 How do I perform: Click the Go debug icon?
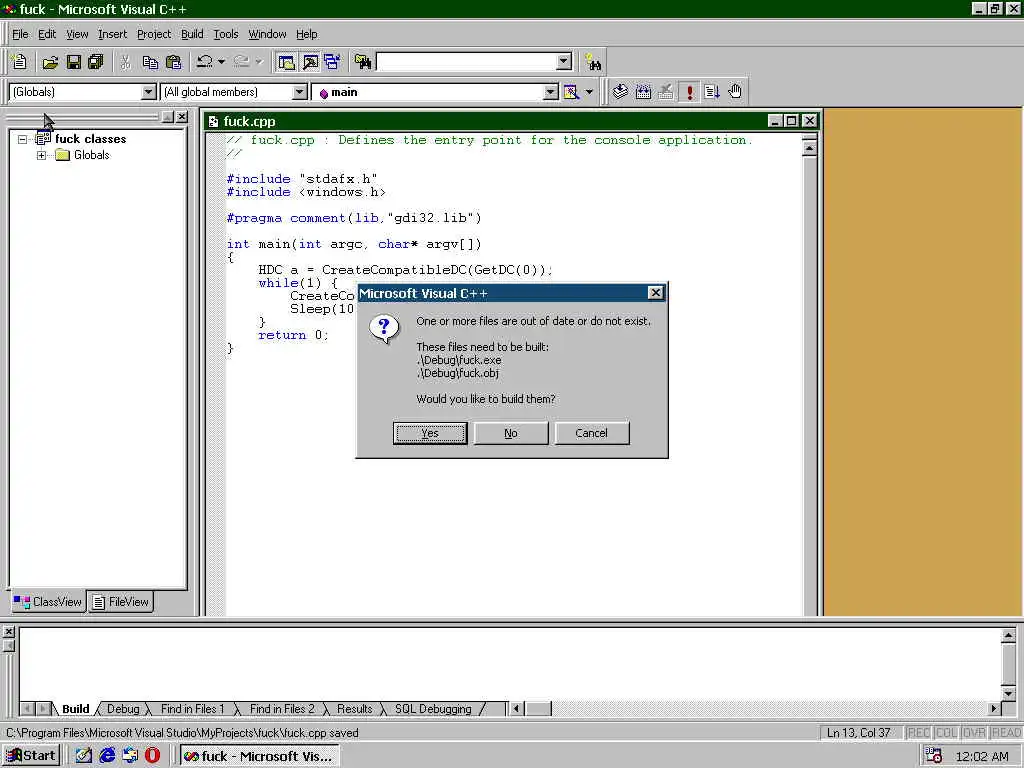pyautogui.click(x=712, y=92)
